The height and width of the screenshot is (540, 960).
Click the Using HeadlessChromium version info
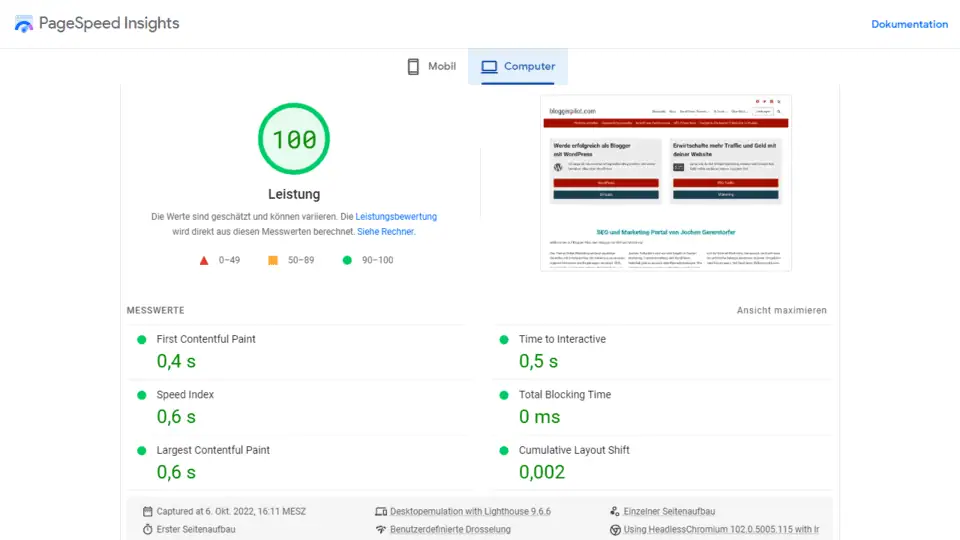[721, 529]
